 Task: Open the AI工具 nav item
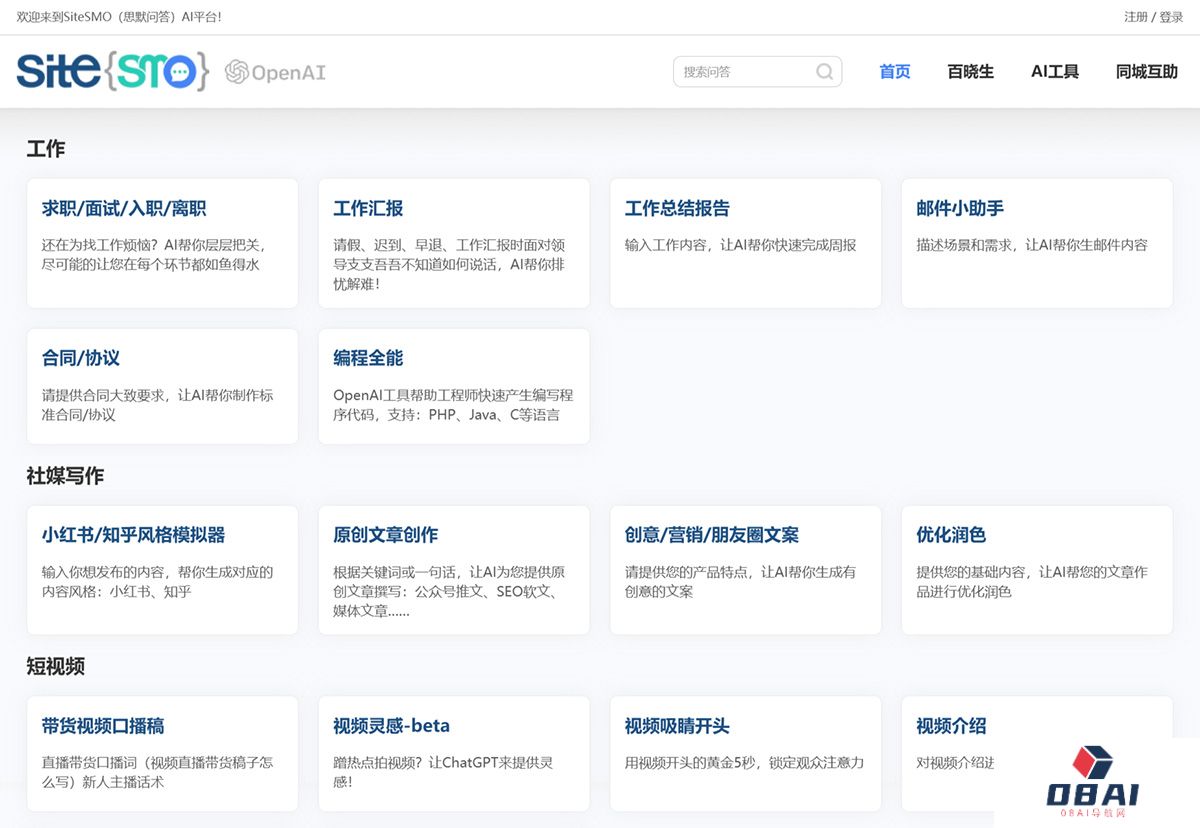coord(1055,72)
